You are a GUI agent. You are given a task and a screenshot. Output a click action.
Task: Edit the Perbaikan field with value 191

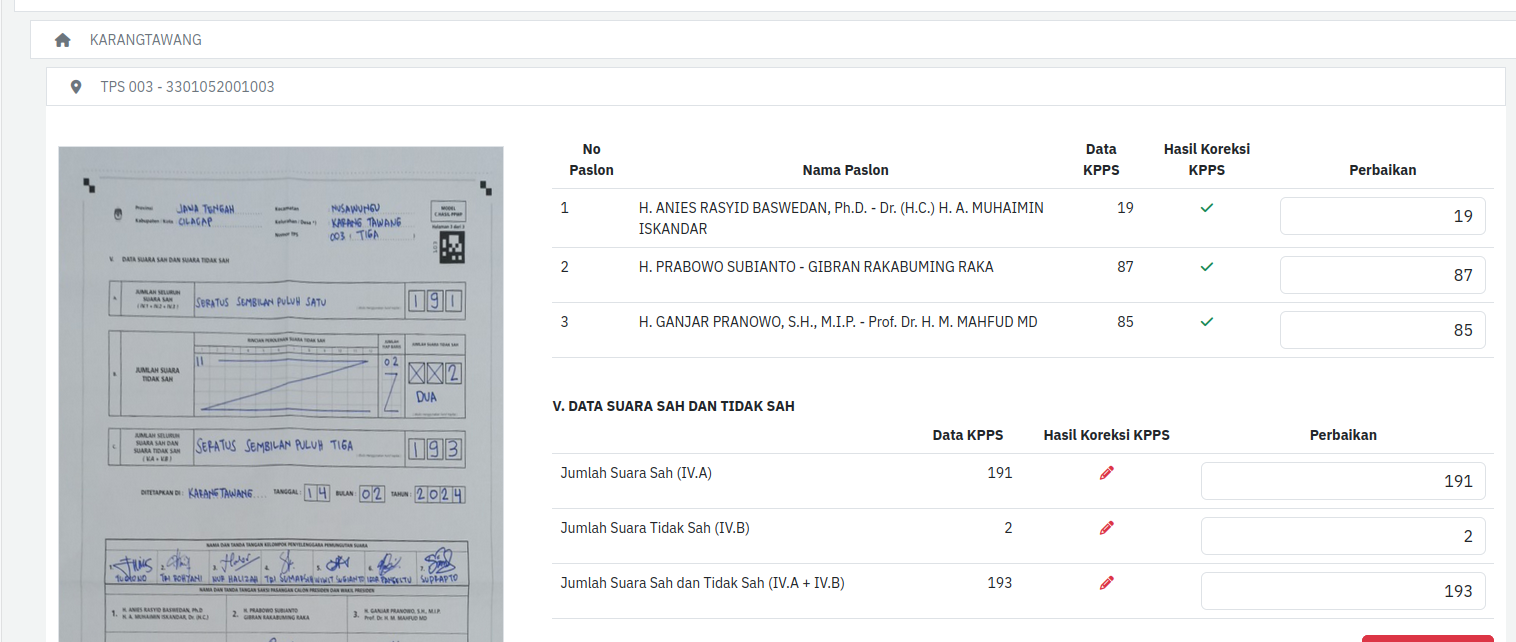point(1342,481)
